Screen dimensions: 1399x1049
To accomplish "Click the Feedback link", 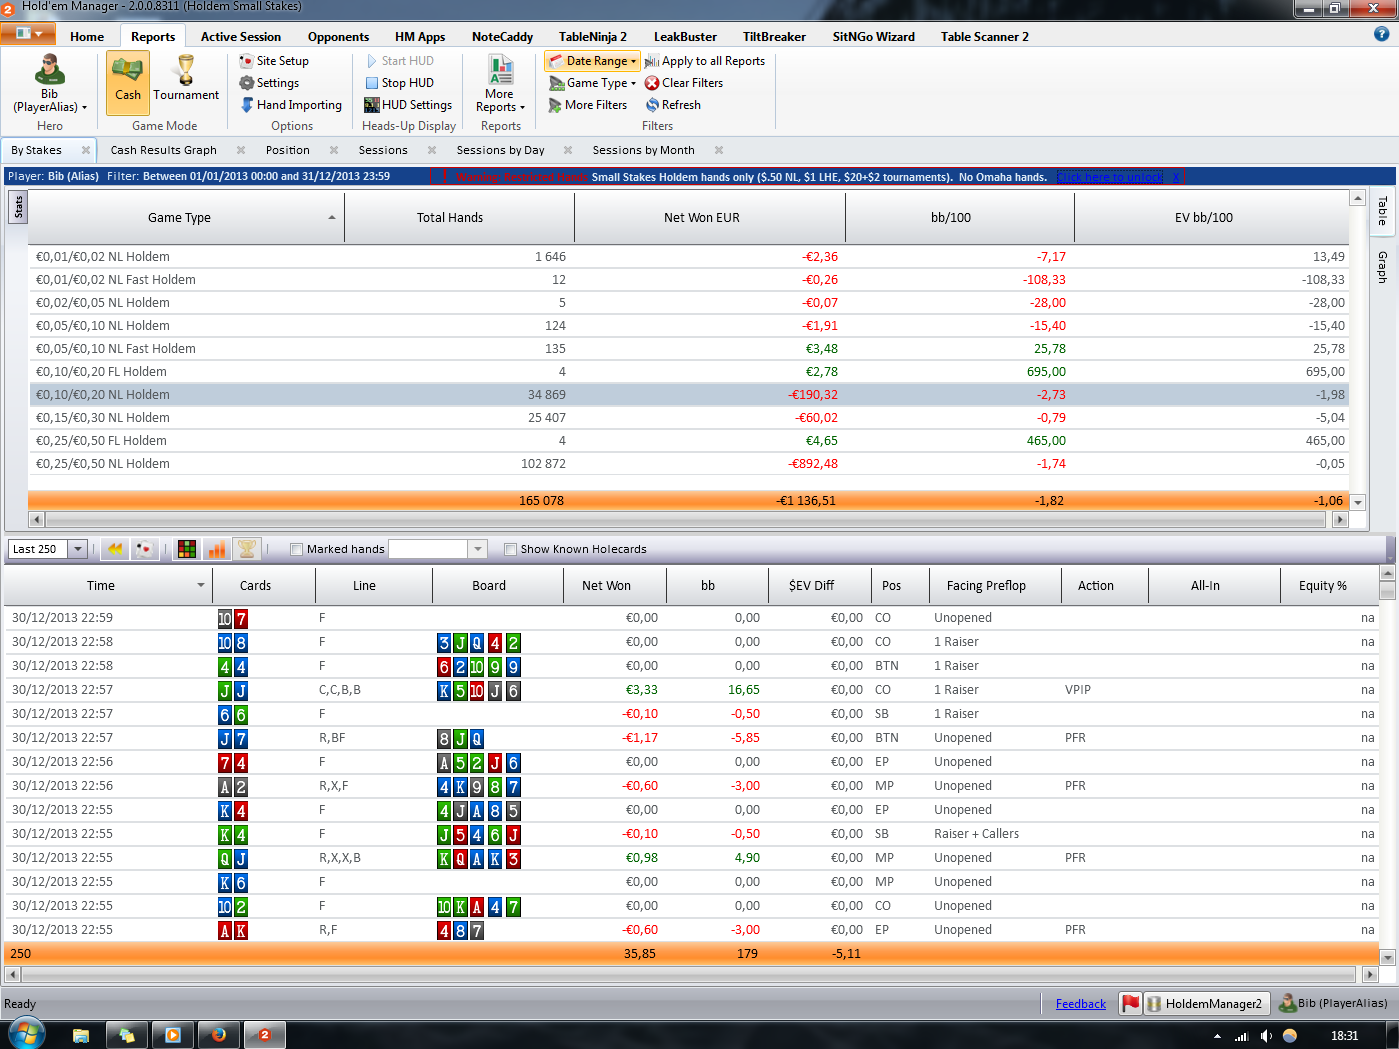I will pos(1081,1004).
